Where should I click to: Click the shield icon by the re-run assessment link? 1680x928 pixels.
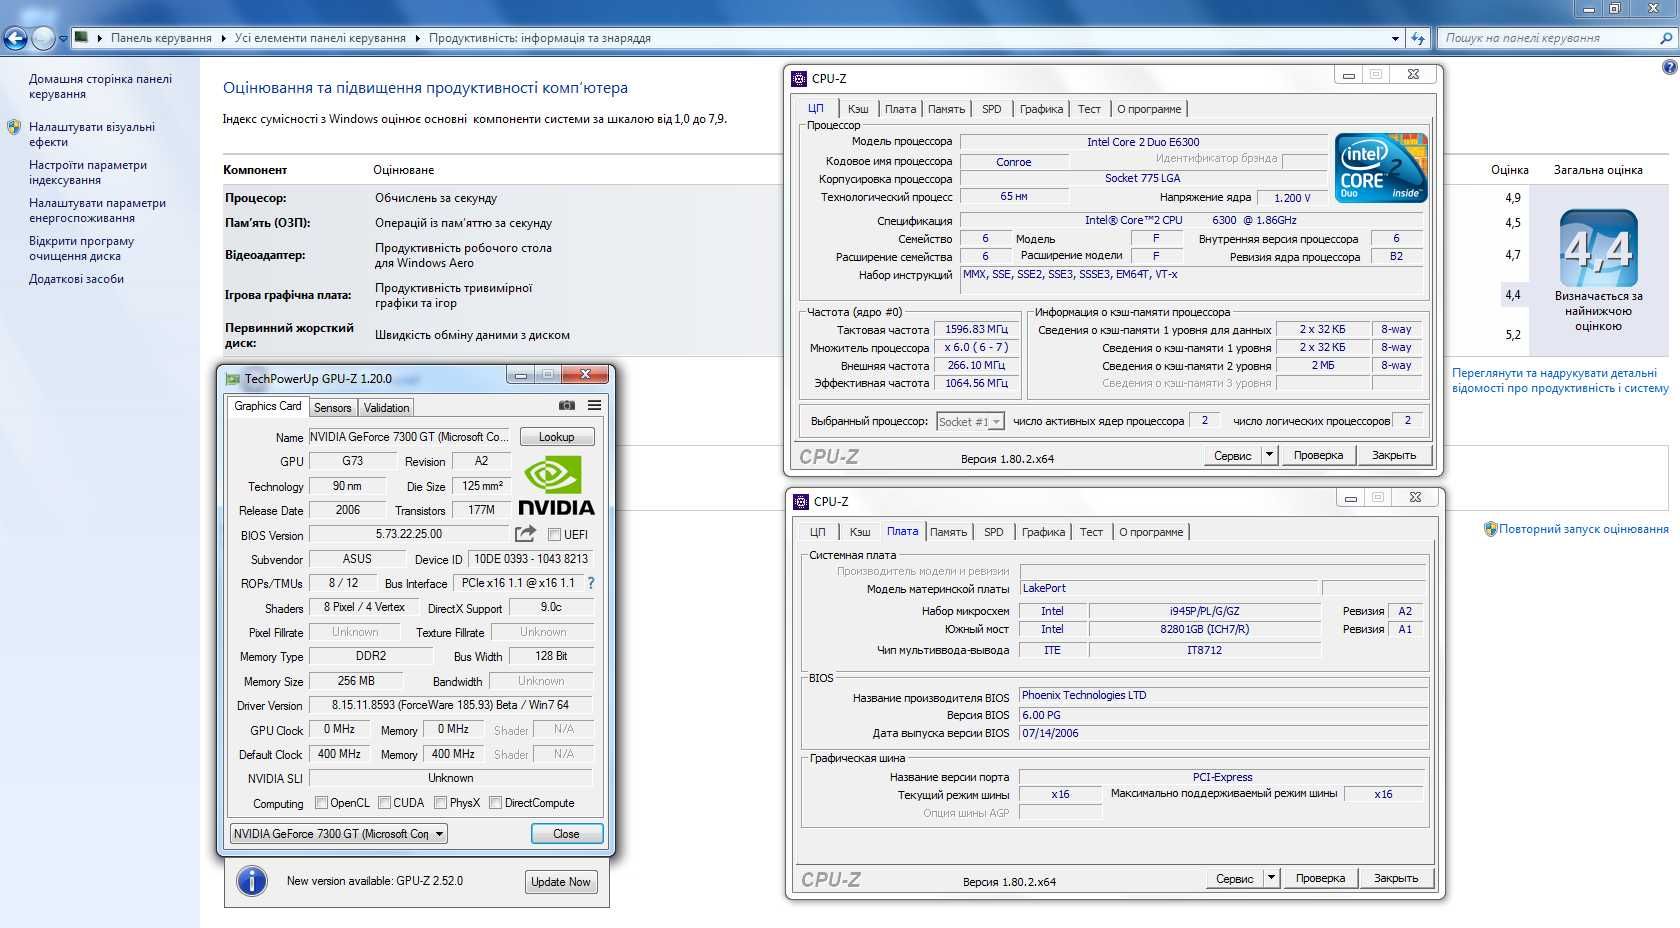tap(1490, 529)
